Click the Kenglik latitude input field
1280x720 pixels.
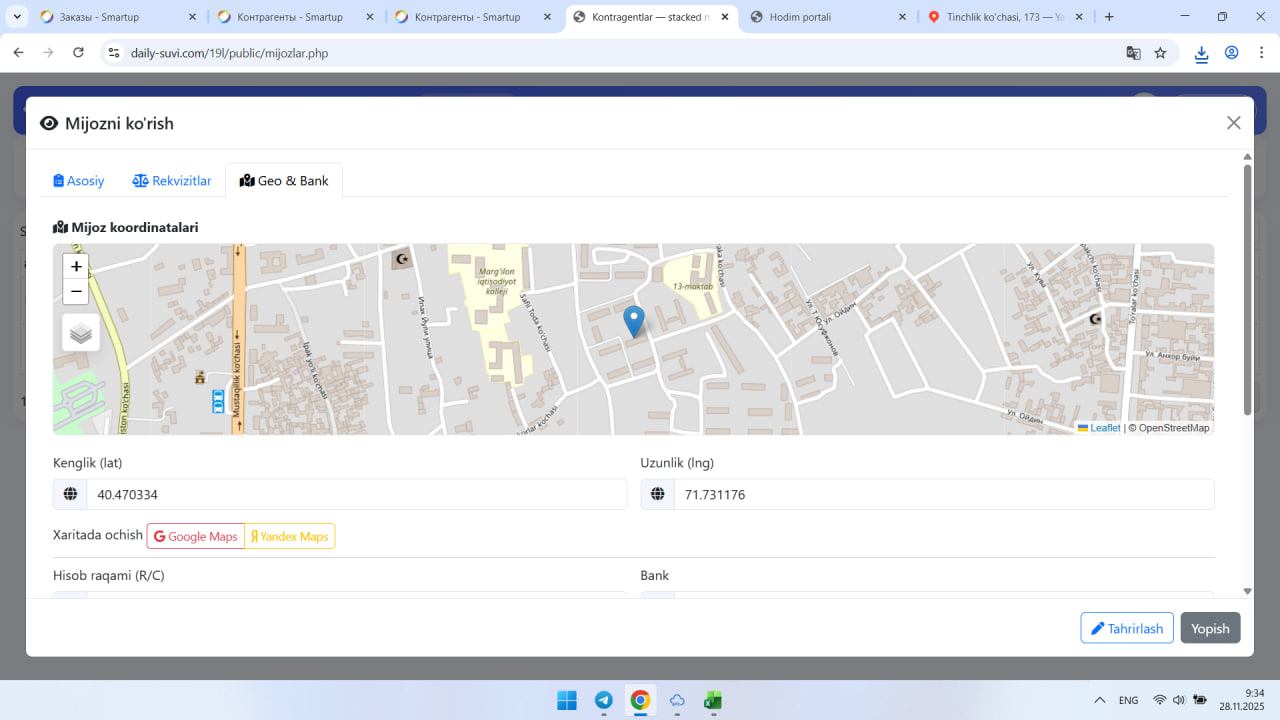point(356,494)
